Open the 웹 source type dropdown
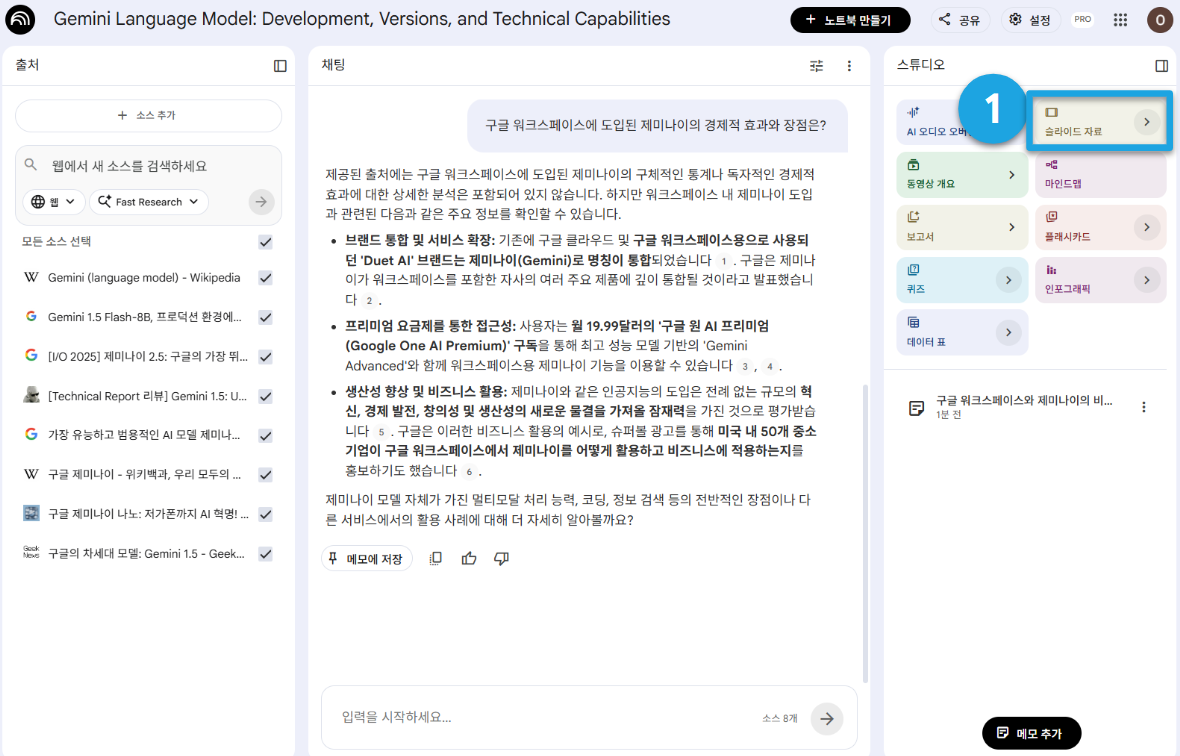The image size is (1180, 756). click(53, 202)
